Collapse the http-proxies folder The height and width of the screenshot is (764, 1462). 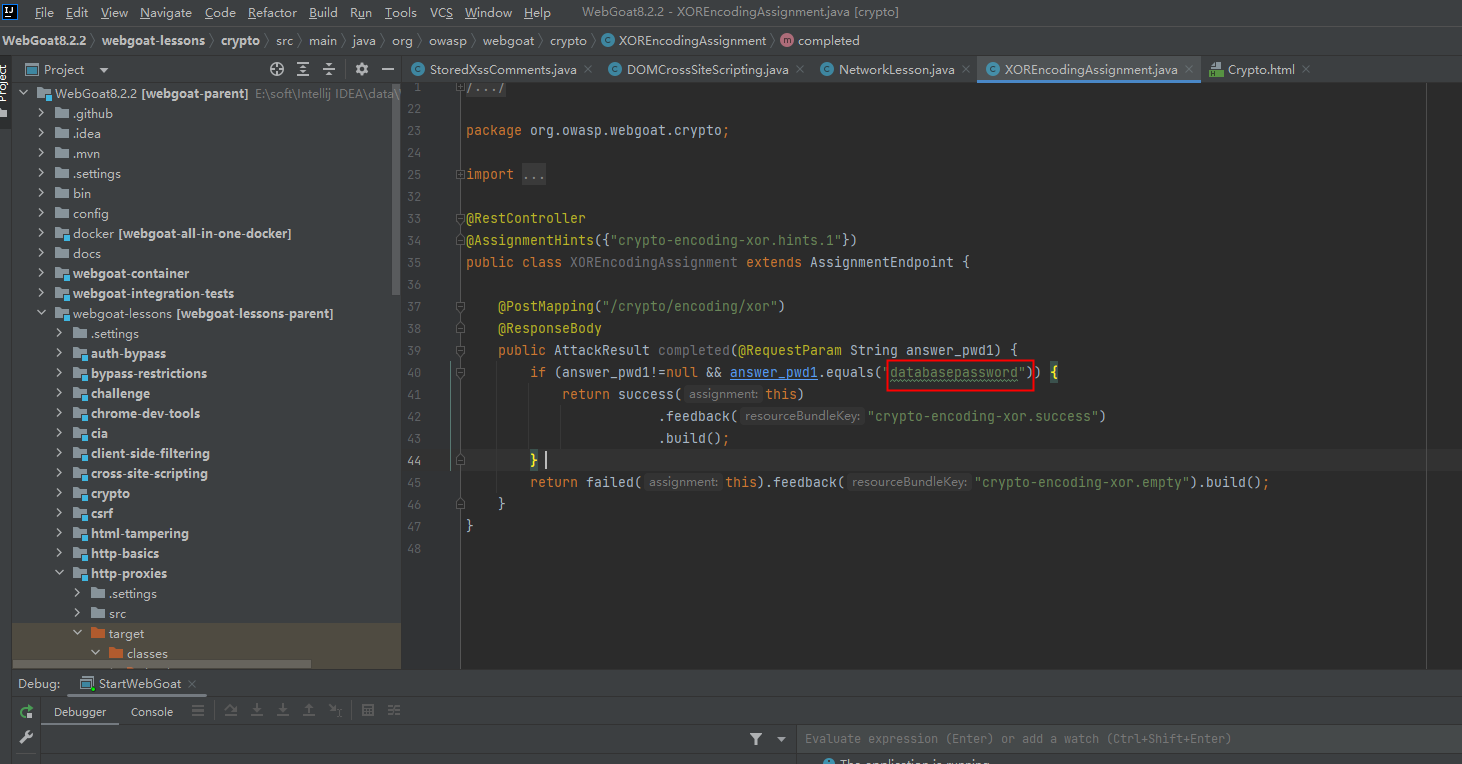pyautogui.click(x=59, y=573)
